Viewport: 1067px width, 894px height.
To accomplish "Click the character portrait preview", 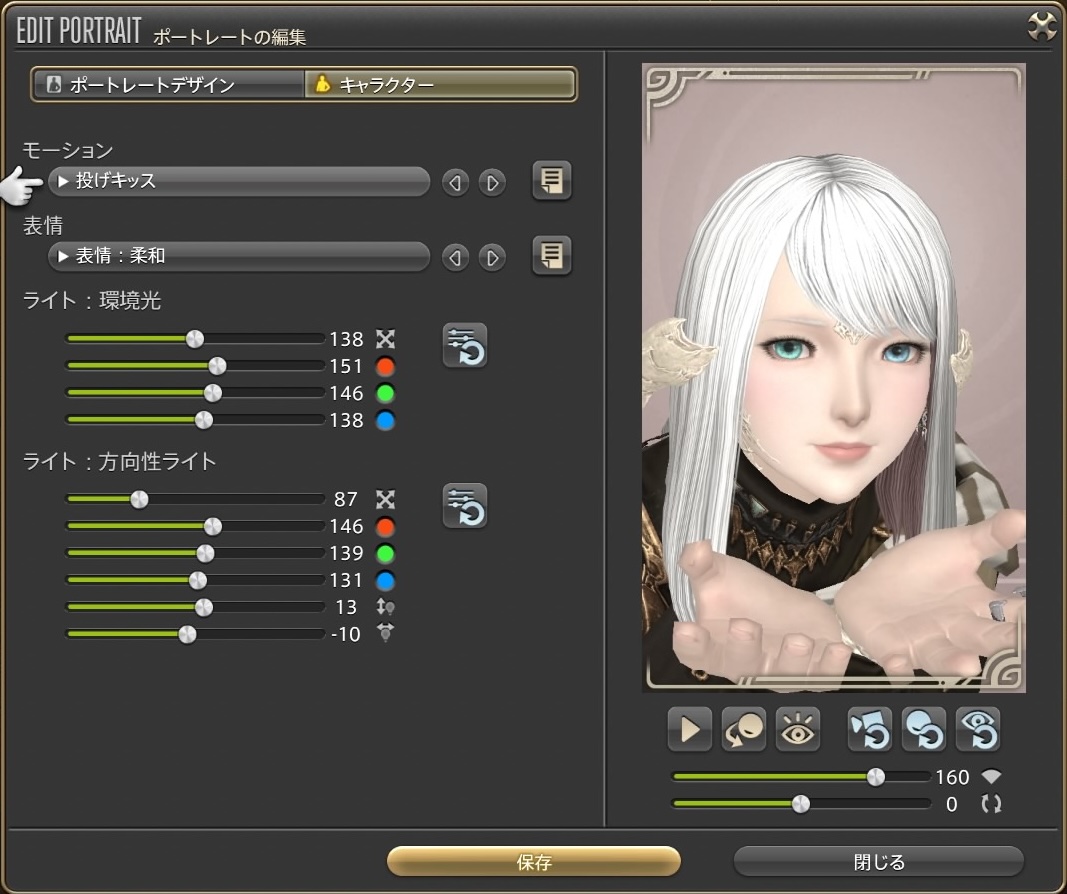I will pyautogui.click(x=833, y=380).
